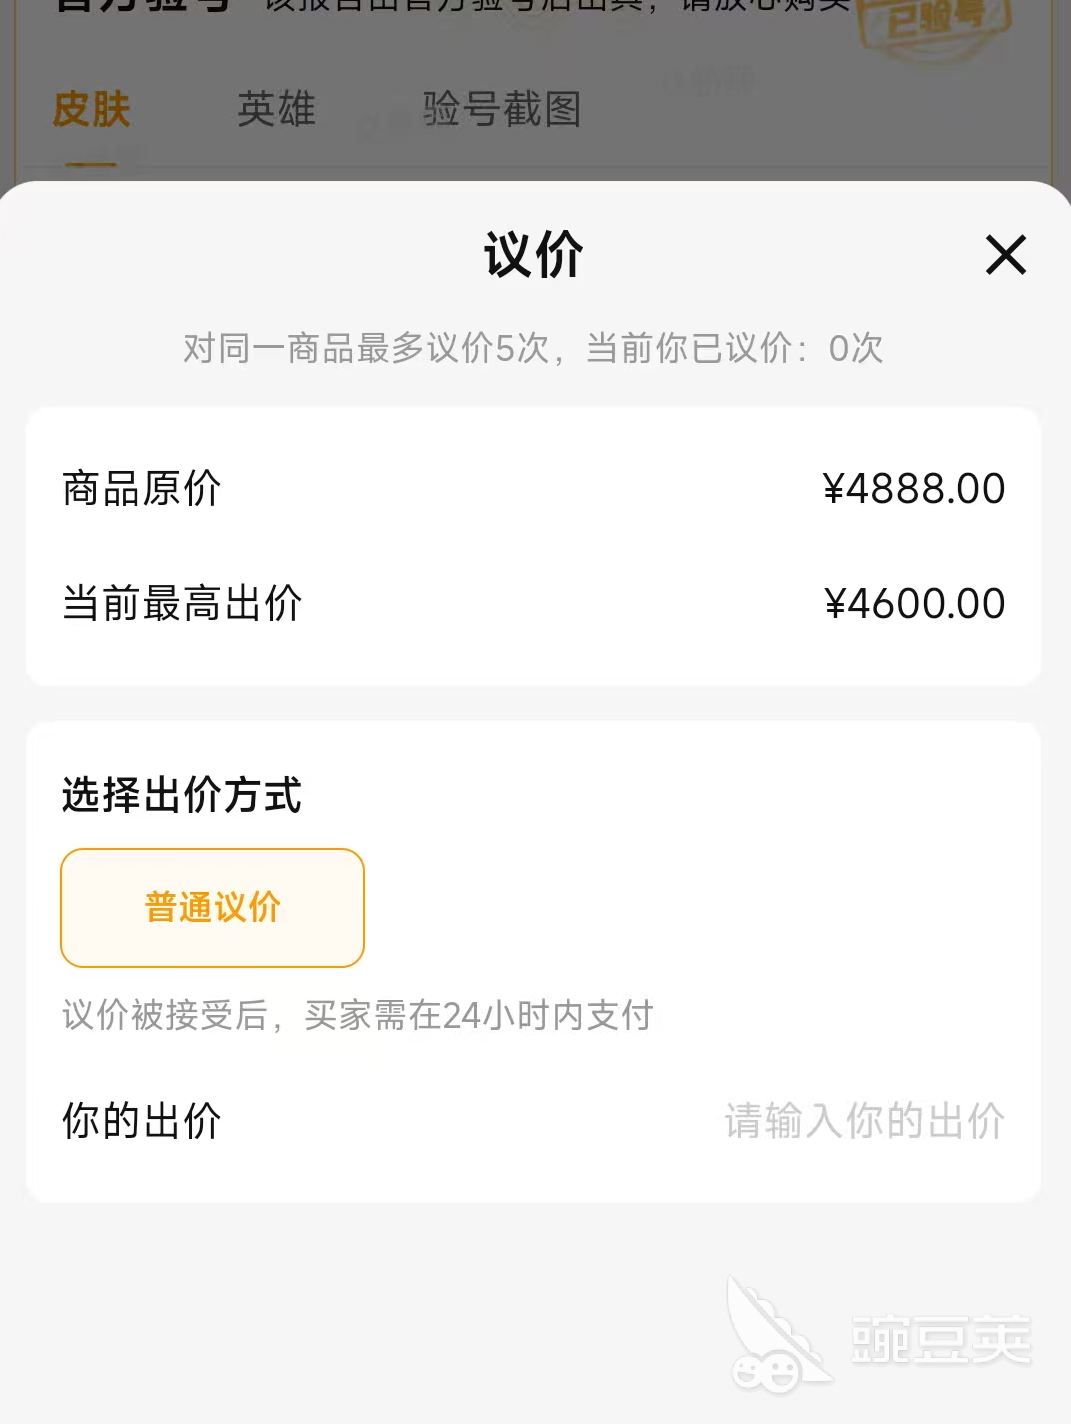Click the highest bid ¥4600.00 value
The width and height of the screenshot is (1071, 1424).
click(x=914, y=604)
